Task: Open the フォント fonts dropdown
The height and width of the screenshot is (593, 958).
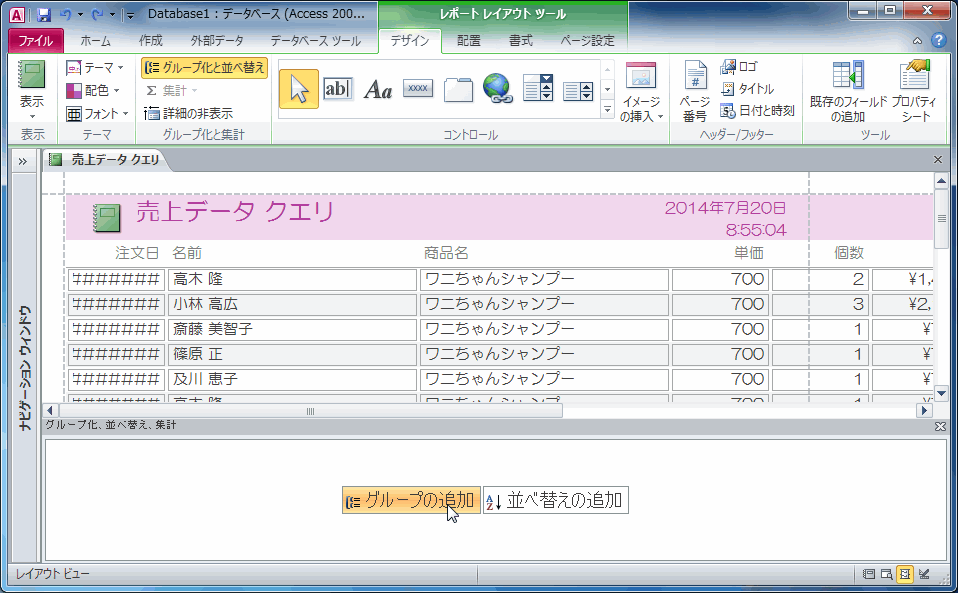Action: [98, 114]
